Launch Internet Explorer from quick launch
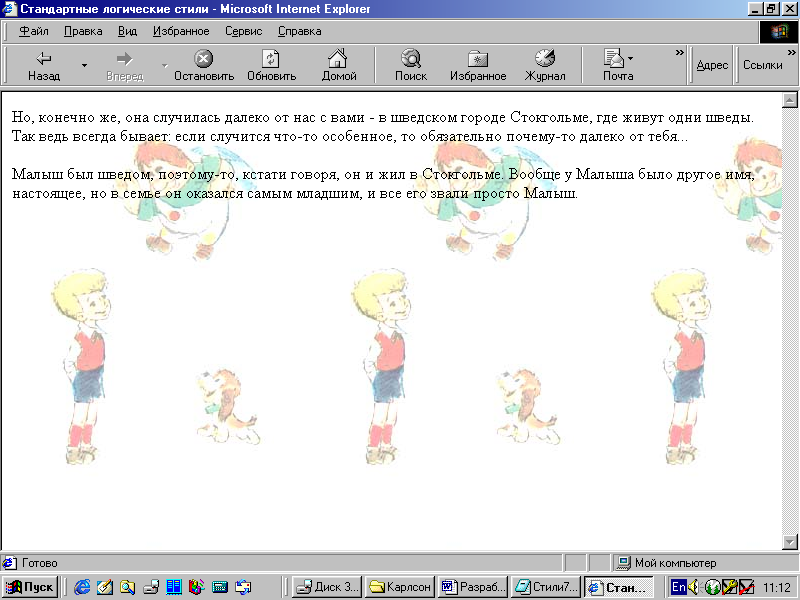 [x=82, y=587]
